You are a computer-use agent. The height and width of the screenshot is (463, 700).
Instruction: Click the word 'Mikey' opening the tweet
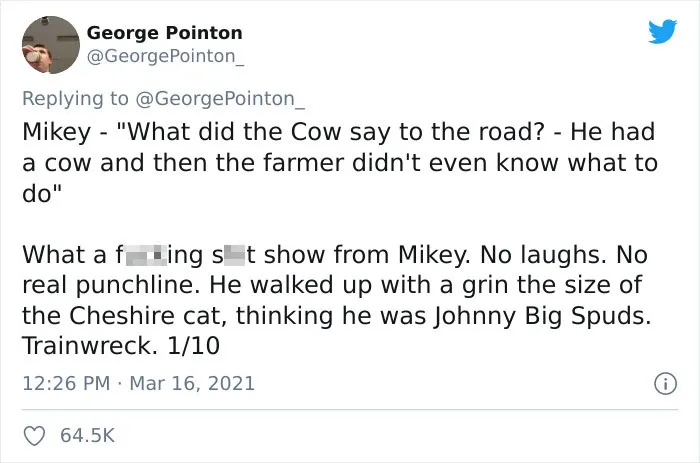click(x=57, y=133)
